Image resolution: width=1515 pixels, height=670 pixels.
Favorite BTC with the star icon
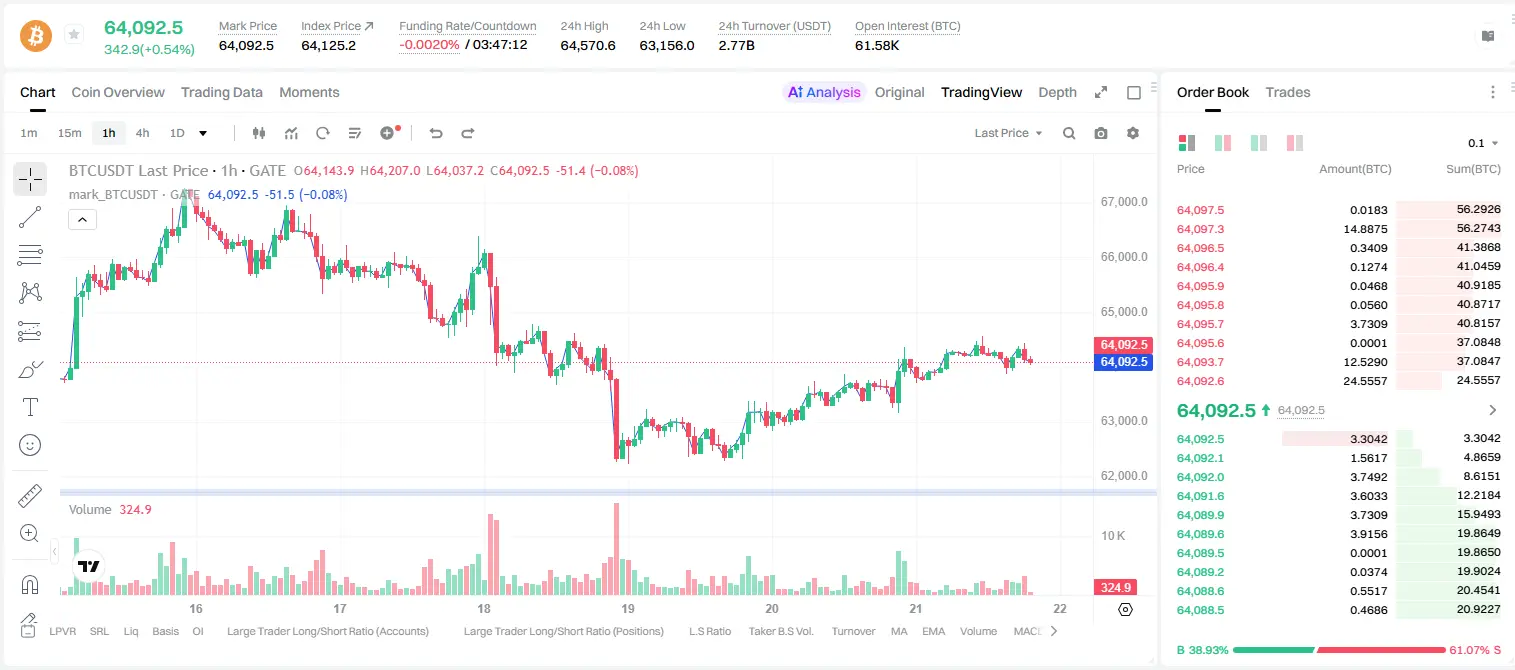[73, 35]
